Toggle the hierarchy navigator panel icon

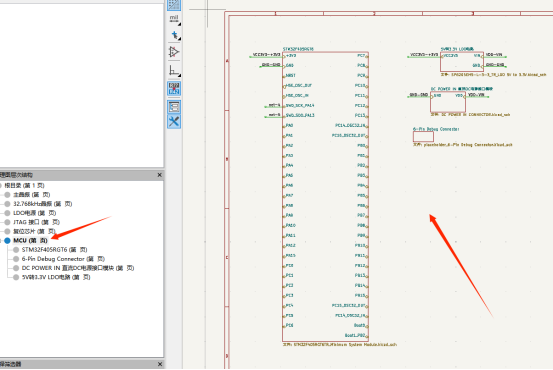174,107
